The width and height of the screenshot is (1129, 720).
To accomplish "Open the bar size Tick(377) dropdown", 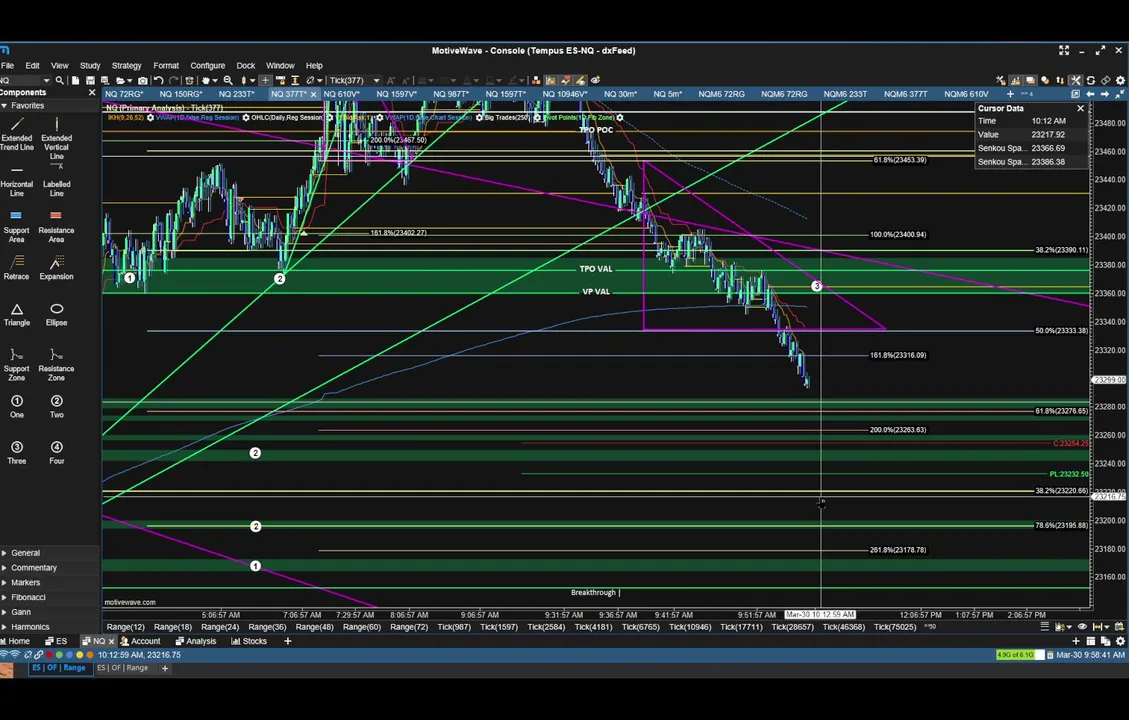I will pyautogui.click(x=376, y=81).
